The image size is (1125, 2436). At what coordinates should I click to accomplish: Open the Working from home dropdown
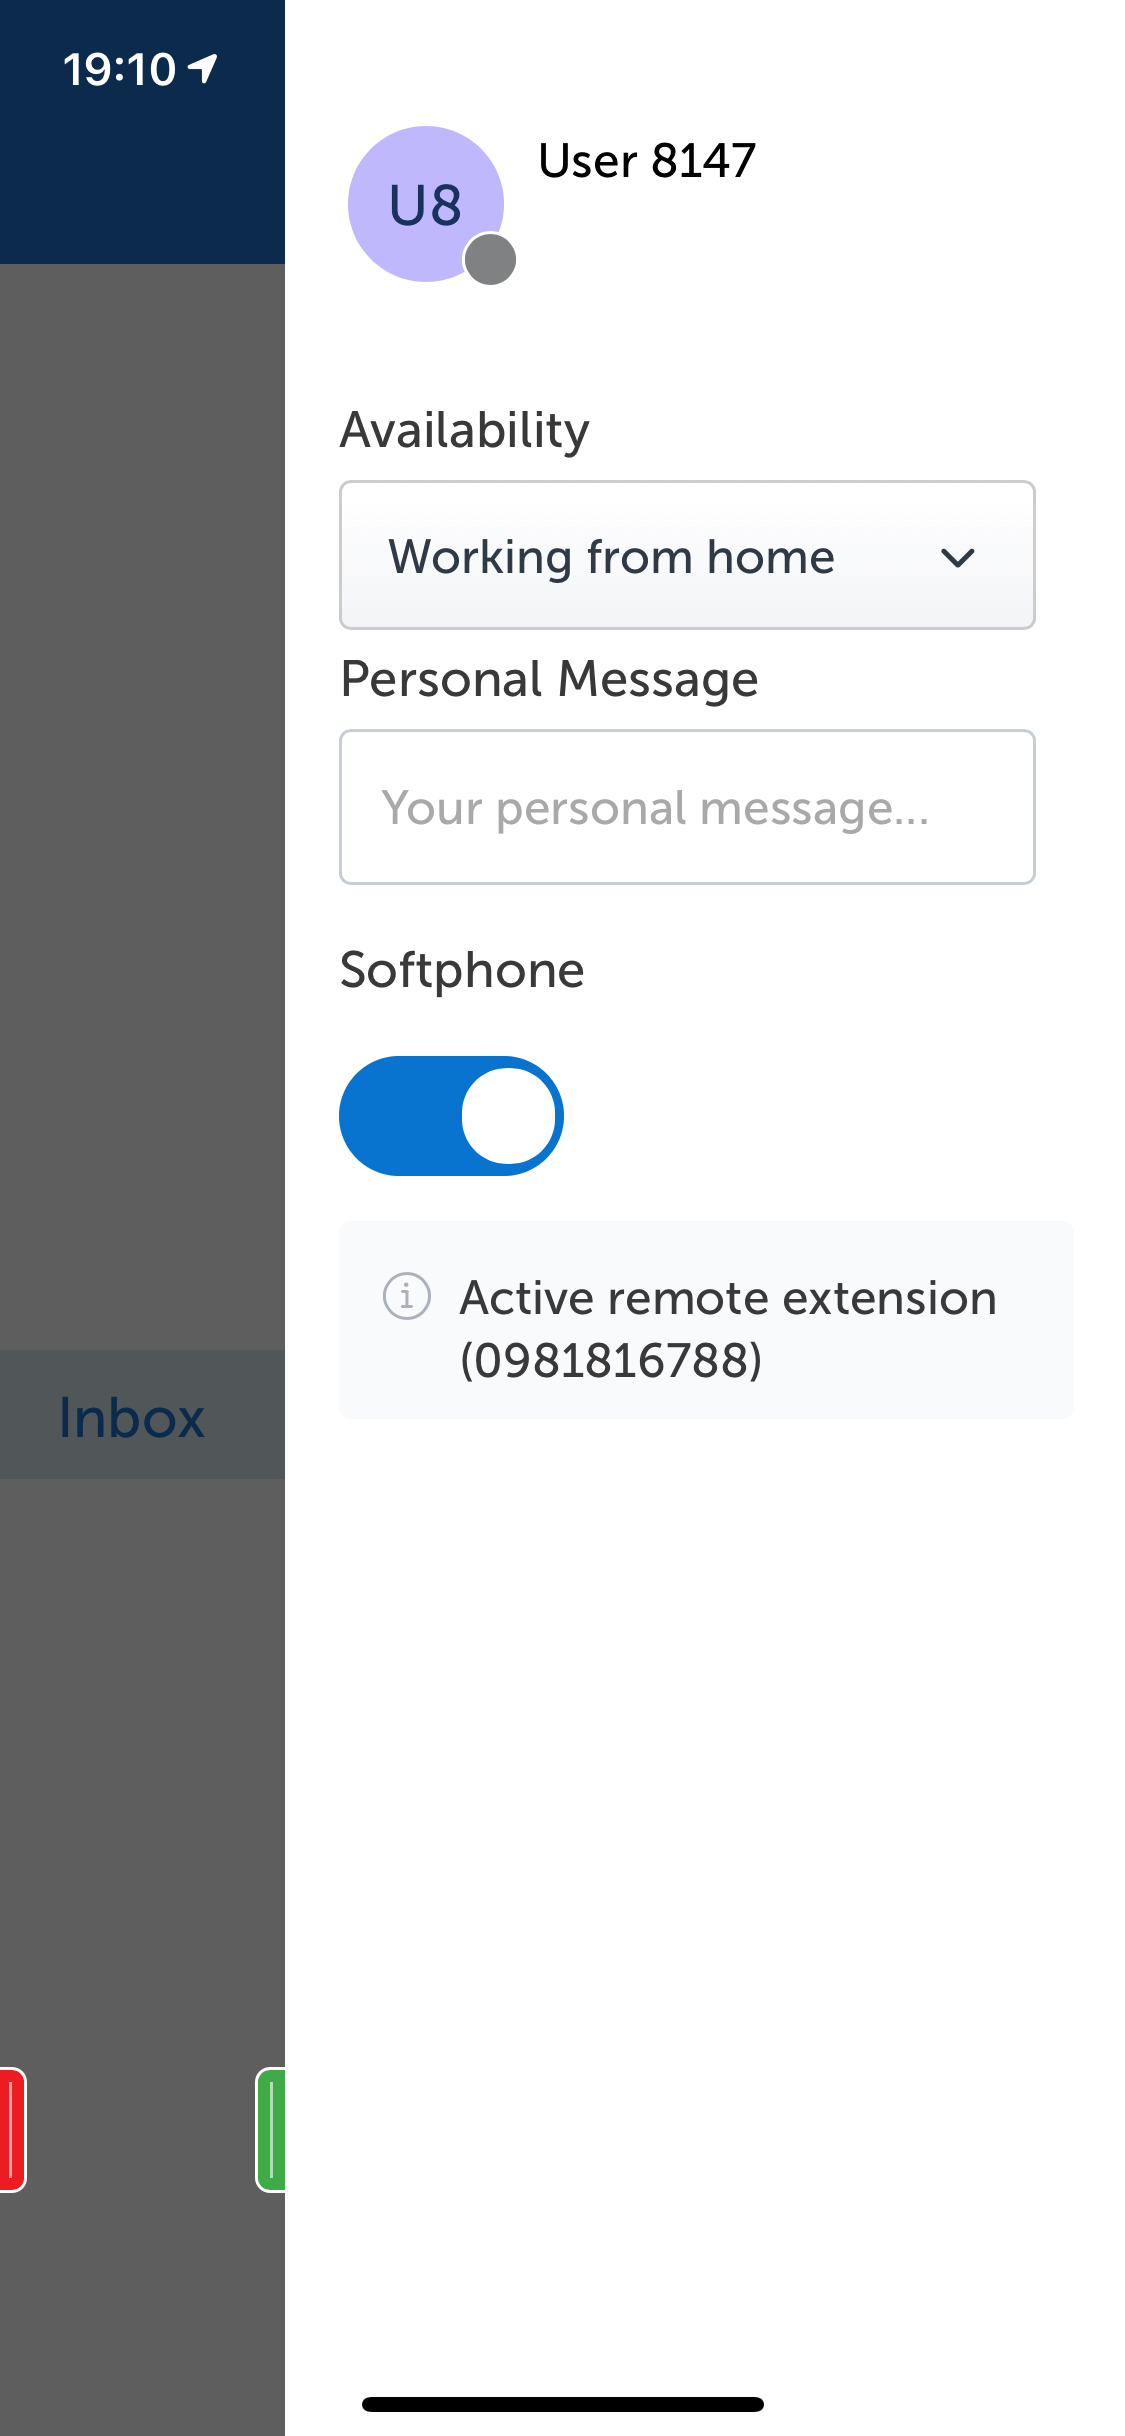tap(686, 556)
